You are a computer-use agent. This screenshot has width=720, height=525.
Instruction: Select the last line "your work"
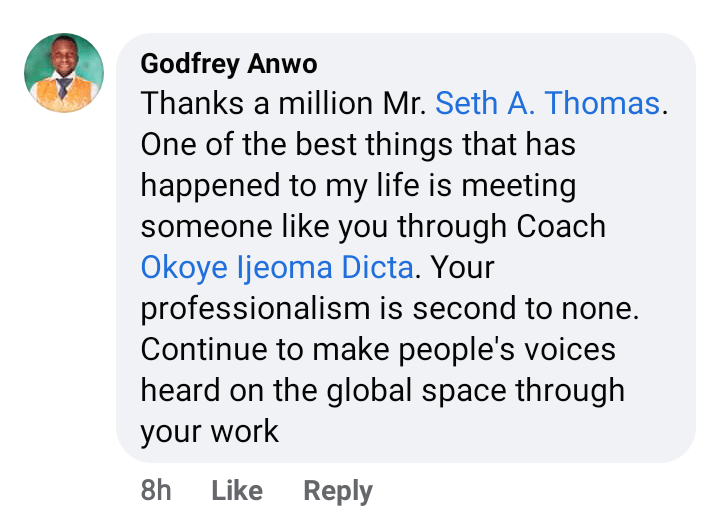coord(209,432)
